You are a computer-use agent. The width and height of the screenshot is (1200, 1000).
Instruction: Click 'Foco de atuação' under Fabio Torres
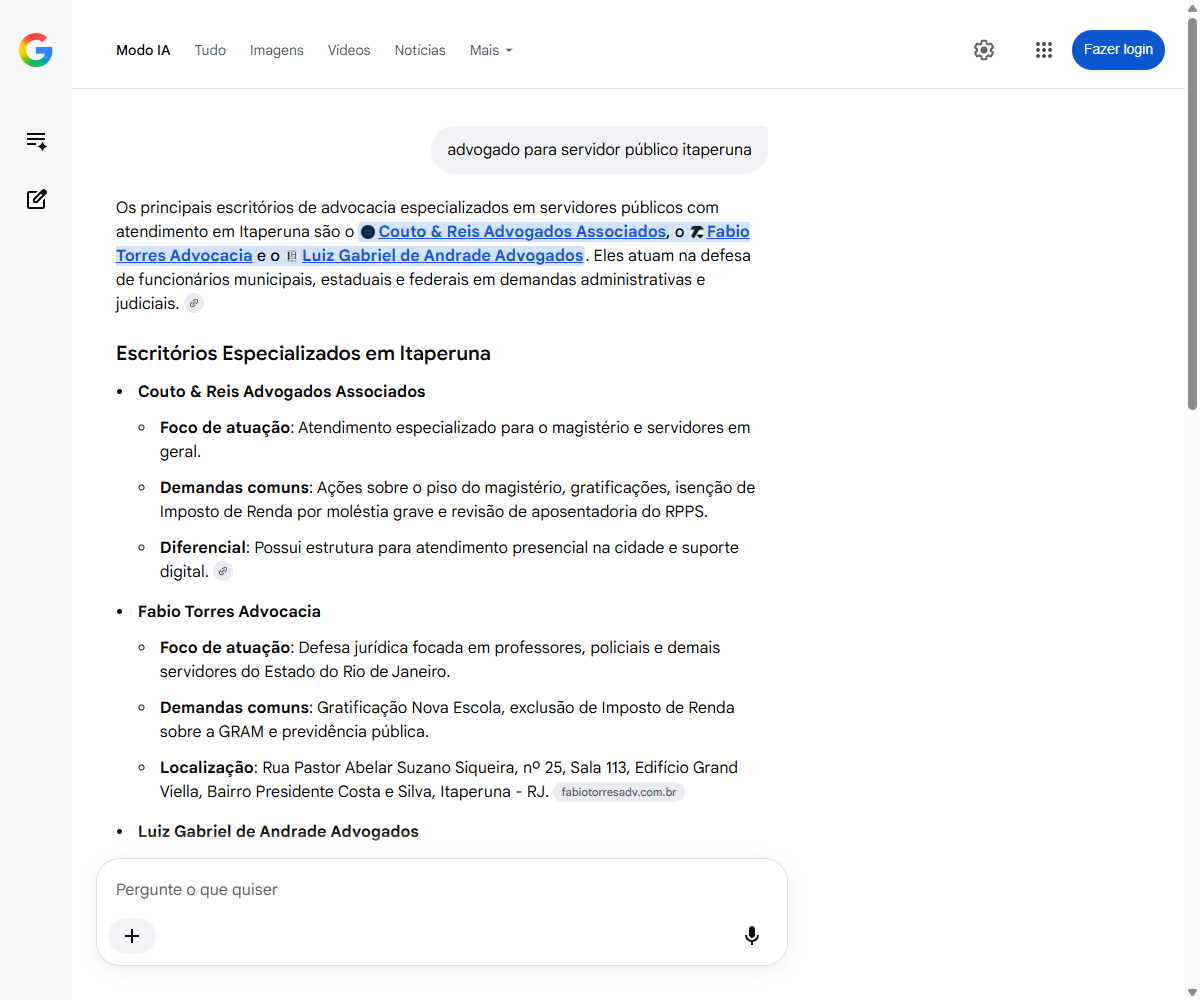pos(225,648)
